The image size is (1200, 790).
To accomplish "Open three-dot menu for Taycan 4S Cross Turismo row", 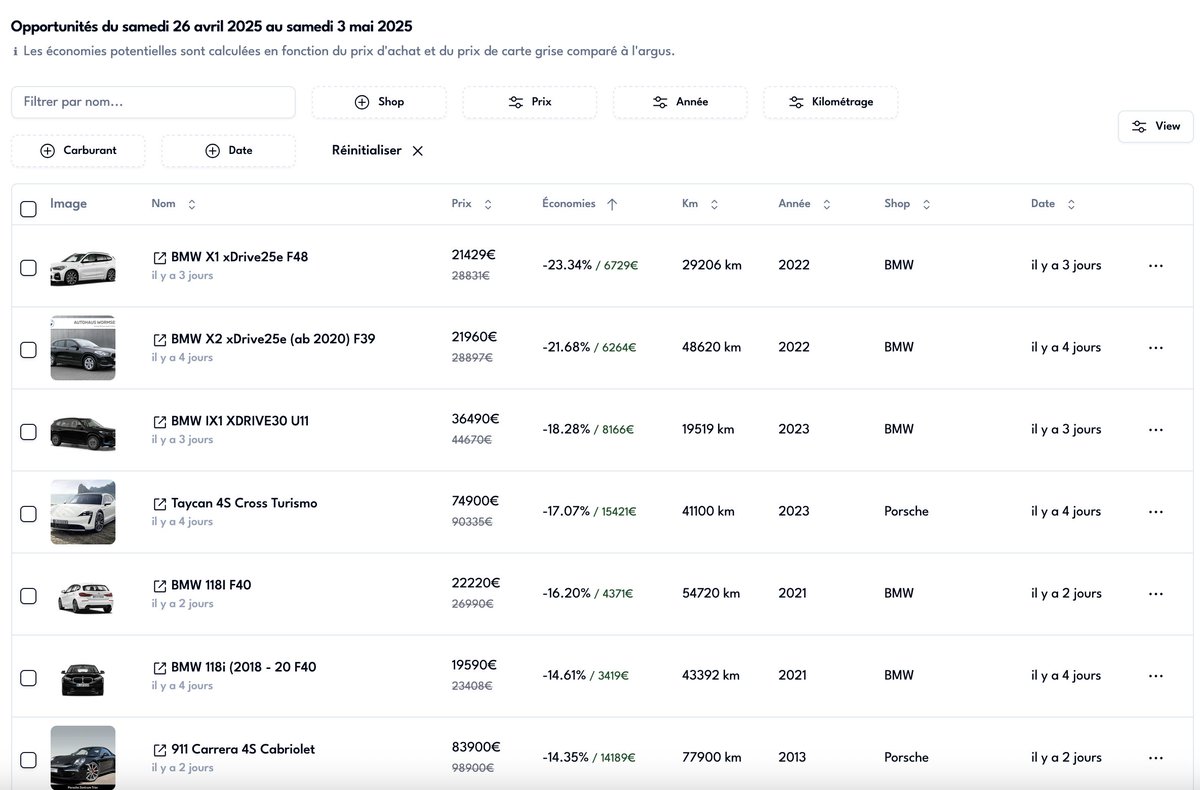I will [x=1156, y=512].
